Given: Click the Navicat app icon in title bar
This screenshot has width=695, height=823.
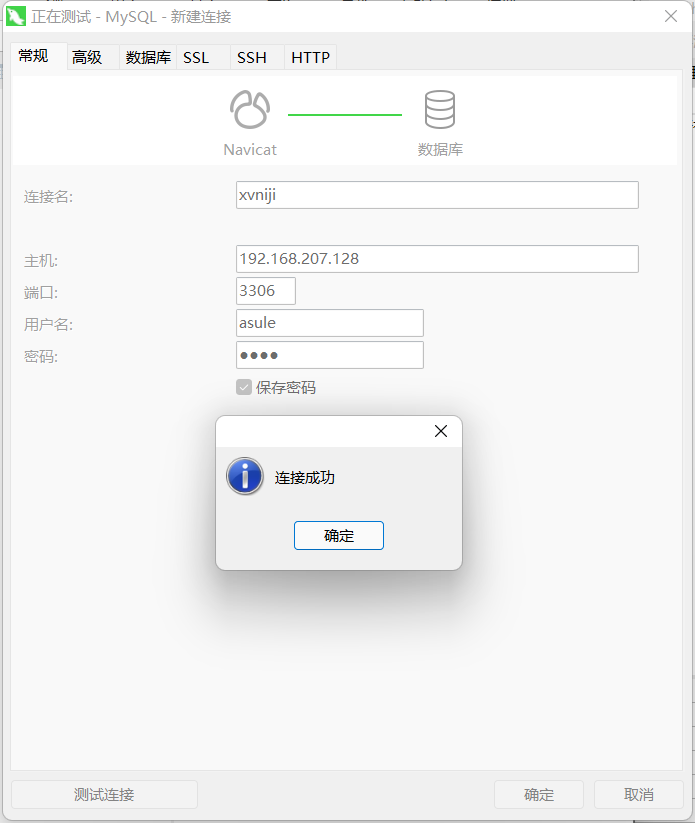Looking at the screenshot, I should click(16, 16).
